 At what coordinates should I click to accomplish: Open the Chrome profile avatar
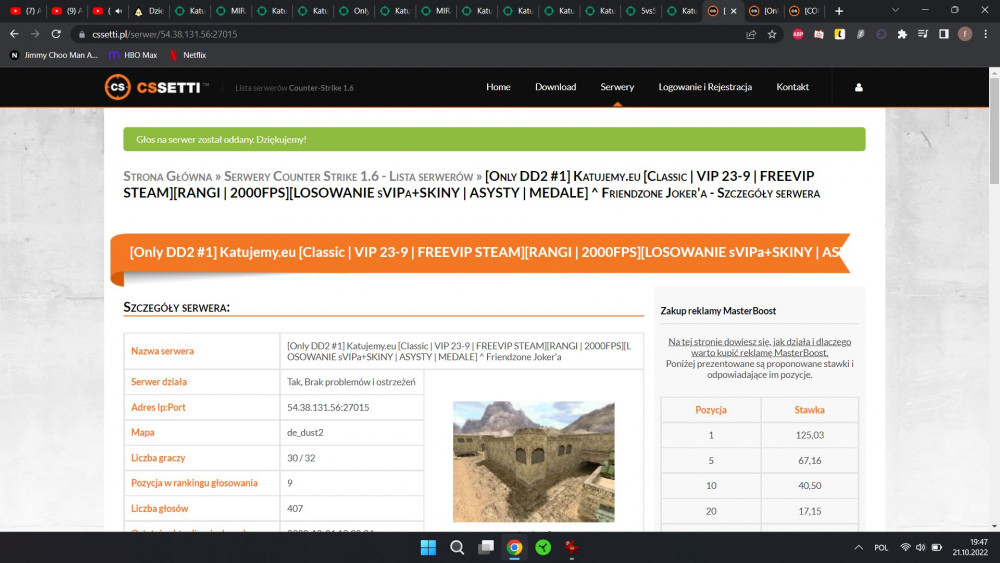(965, 34)
